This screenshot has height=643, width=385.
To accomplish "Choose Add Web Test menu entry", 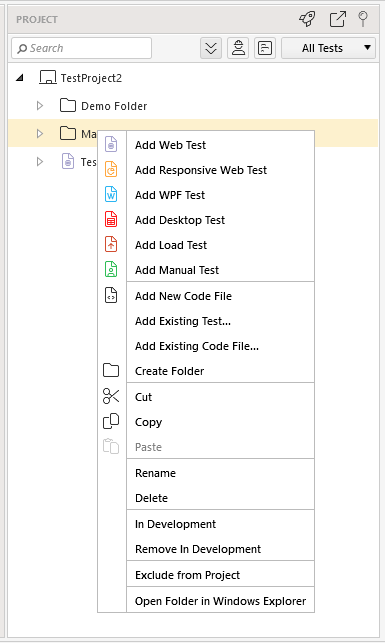I will click(x=220, y=145).
